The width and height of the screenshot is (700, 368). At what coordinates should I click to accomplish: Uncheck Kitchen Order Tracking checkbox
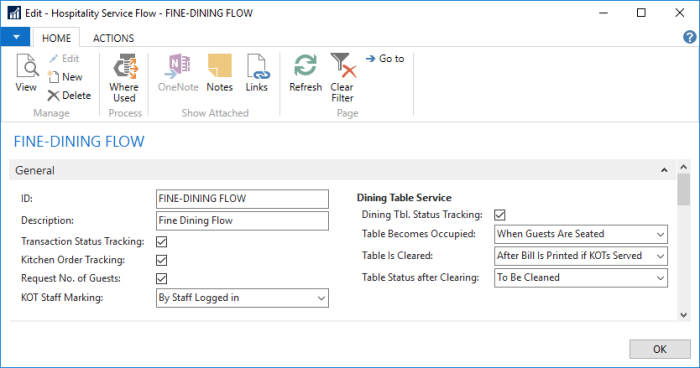162,260
